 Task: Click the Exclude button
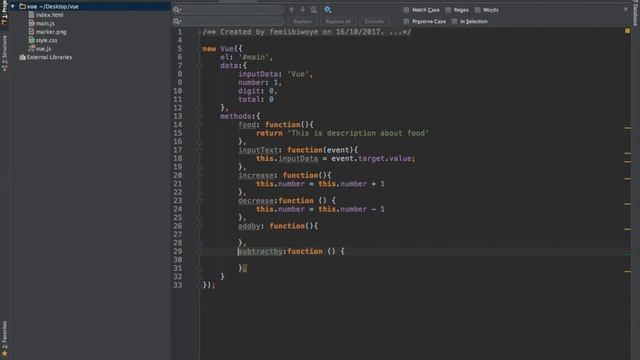click(x=374, y=21)
